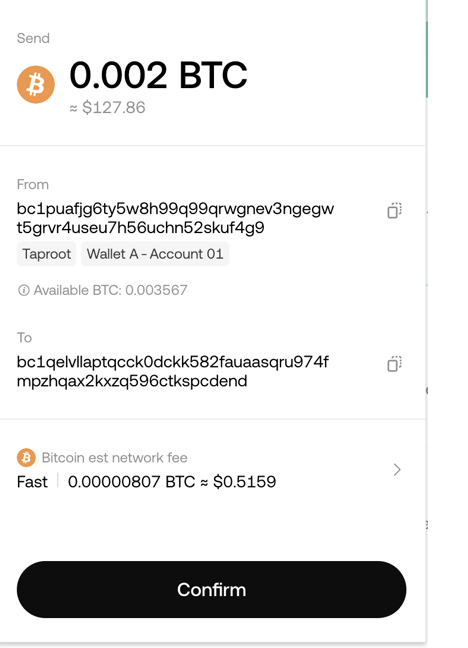This screenshot has width=468, height=648.
Task: Click the 0.002 BTC amount
Action: (x=158, y=75)
